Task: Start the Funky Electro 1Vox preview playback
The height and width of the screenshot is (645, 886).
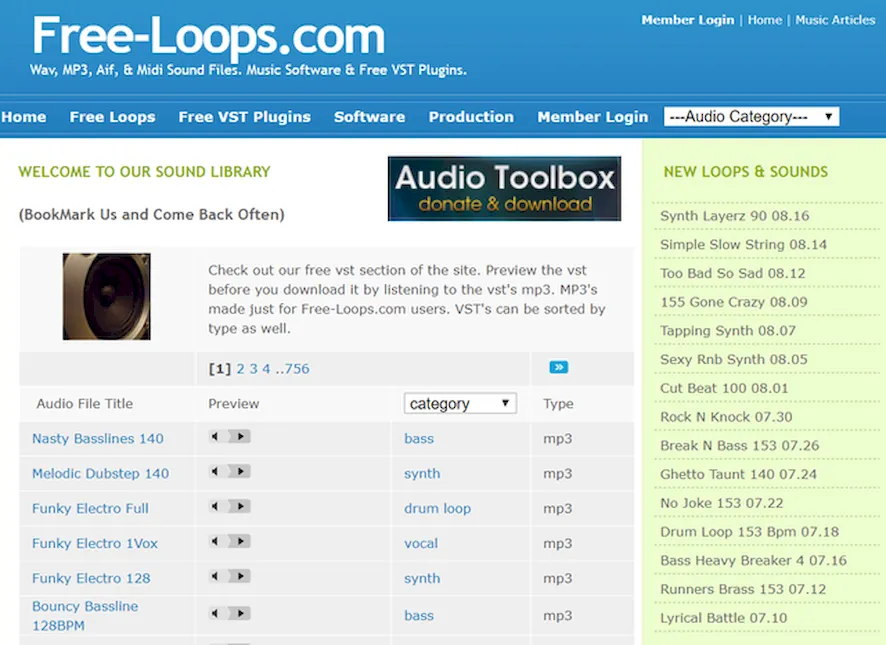Action: pyautogui.click(x=242, y=542)
